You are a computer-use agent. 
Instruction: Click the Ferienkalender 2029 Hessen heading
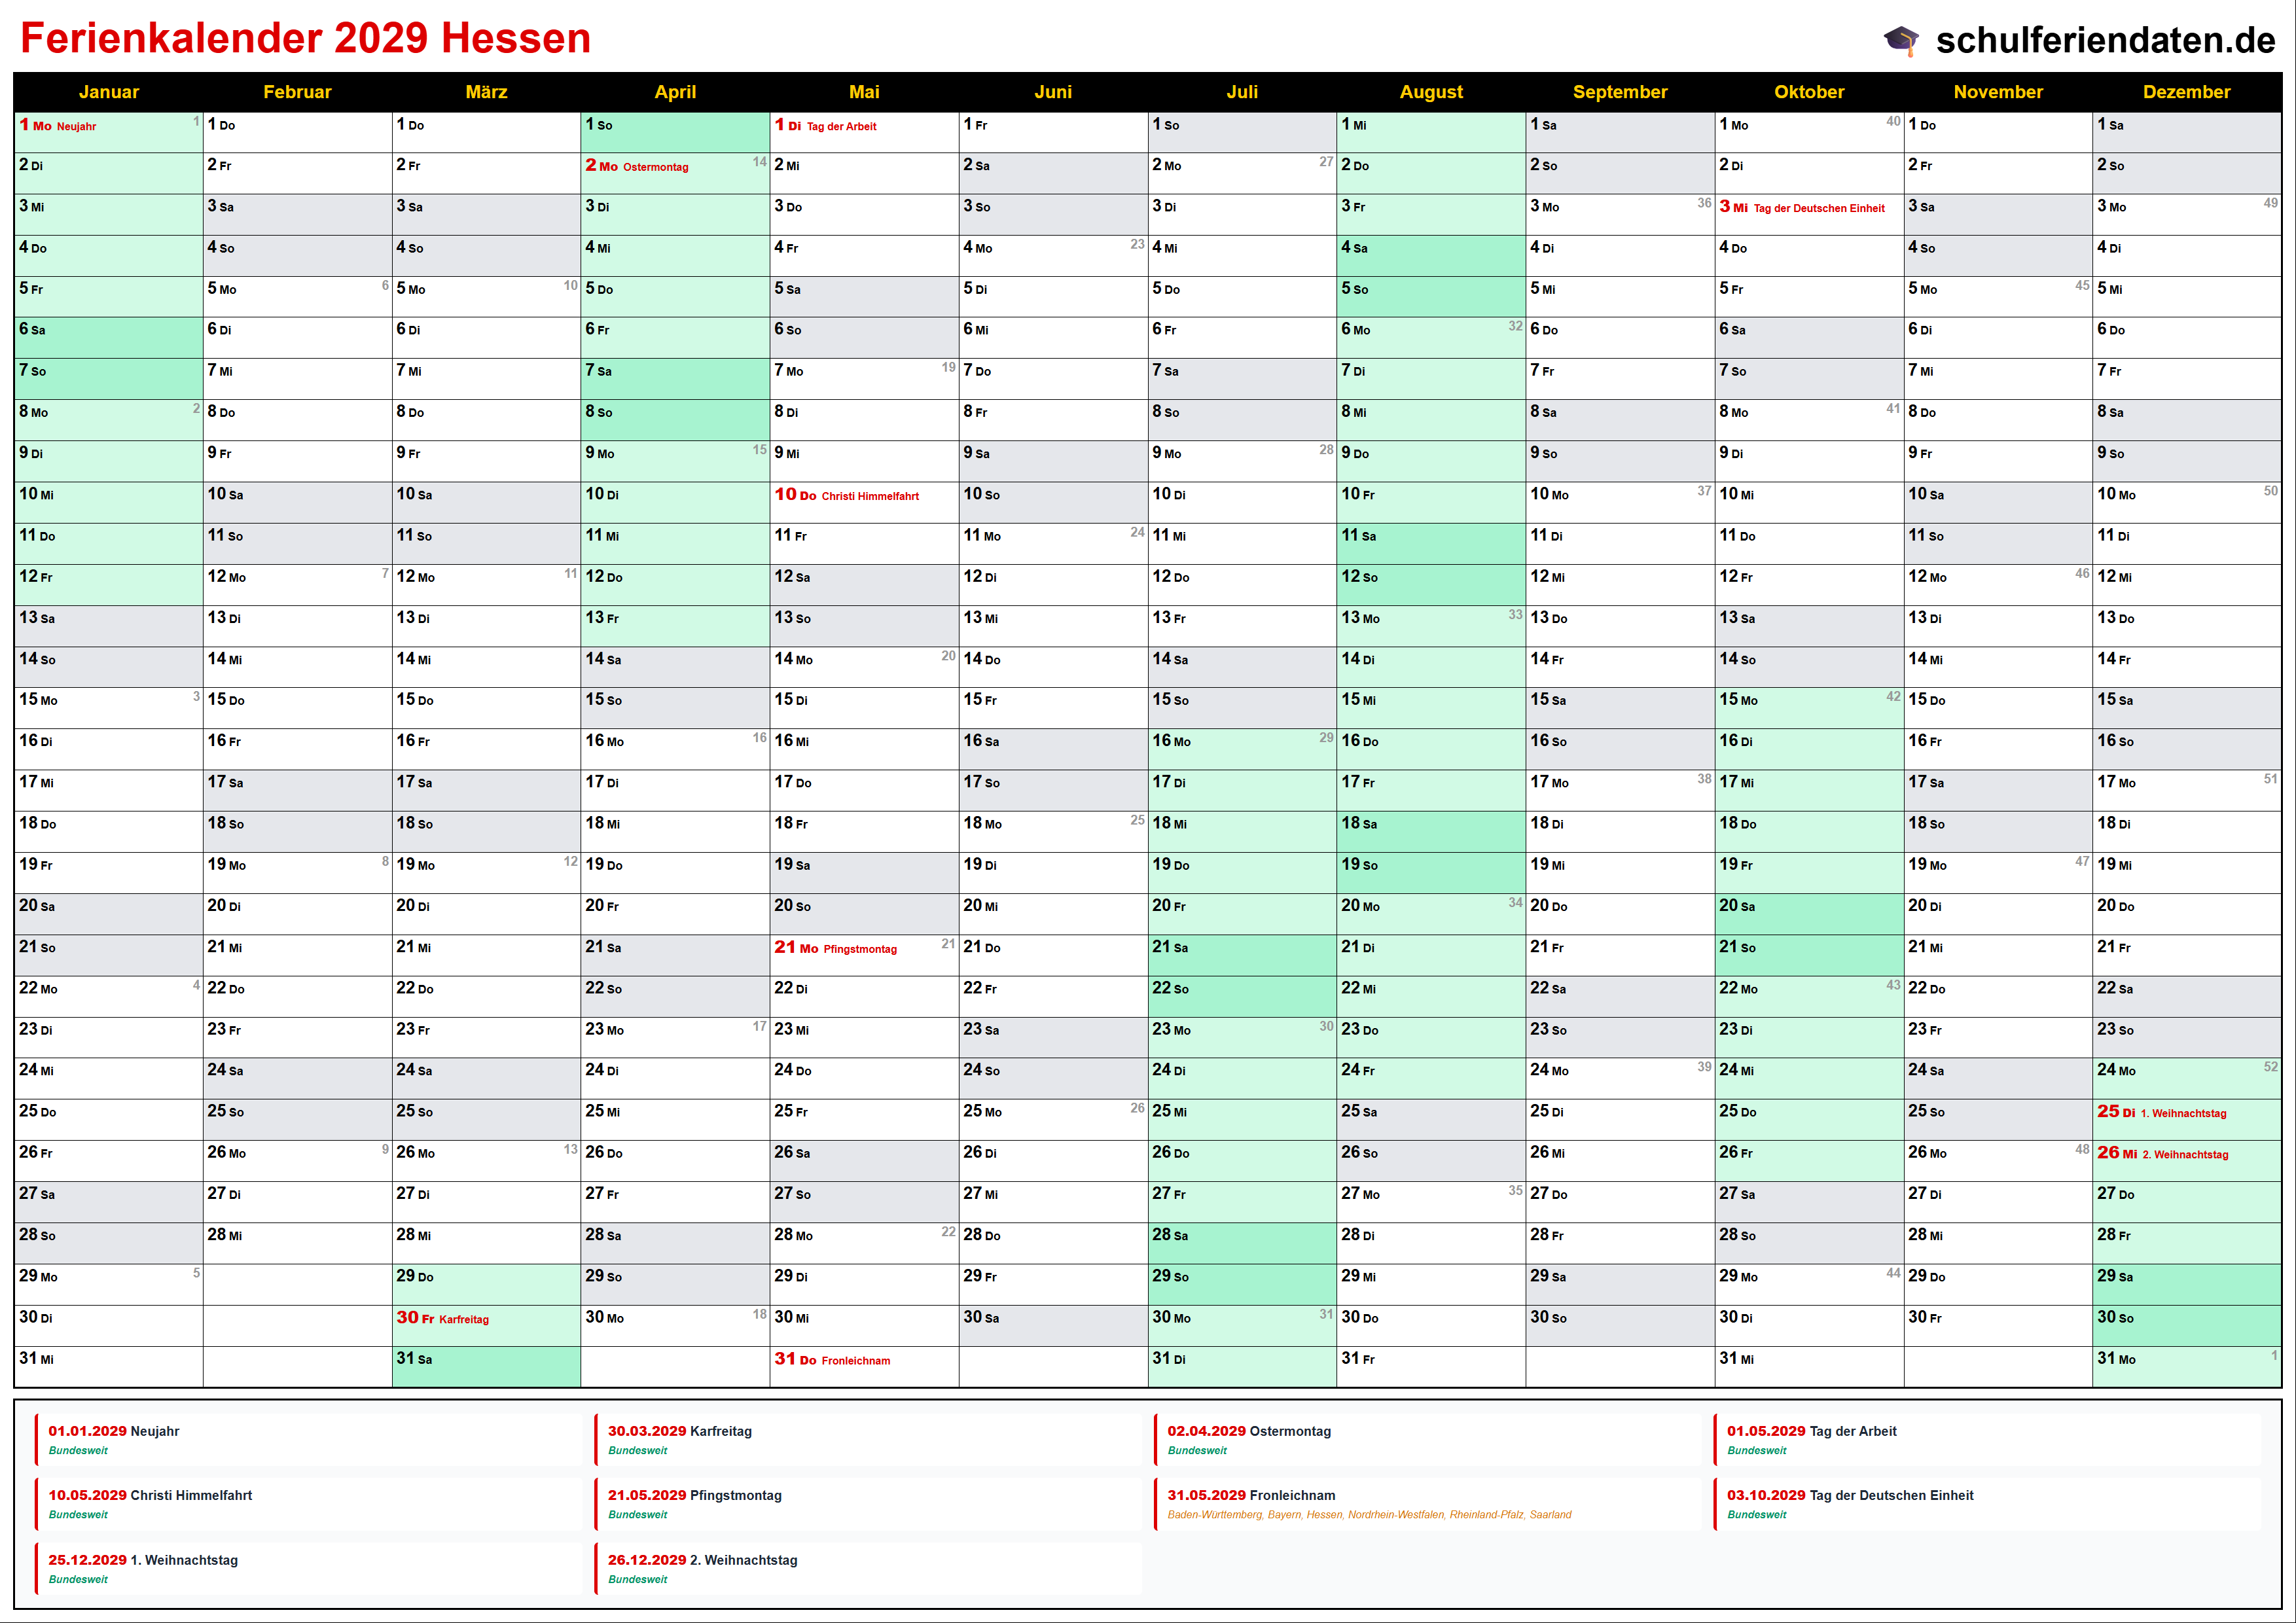[305, 38]
